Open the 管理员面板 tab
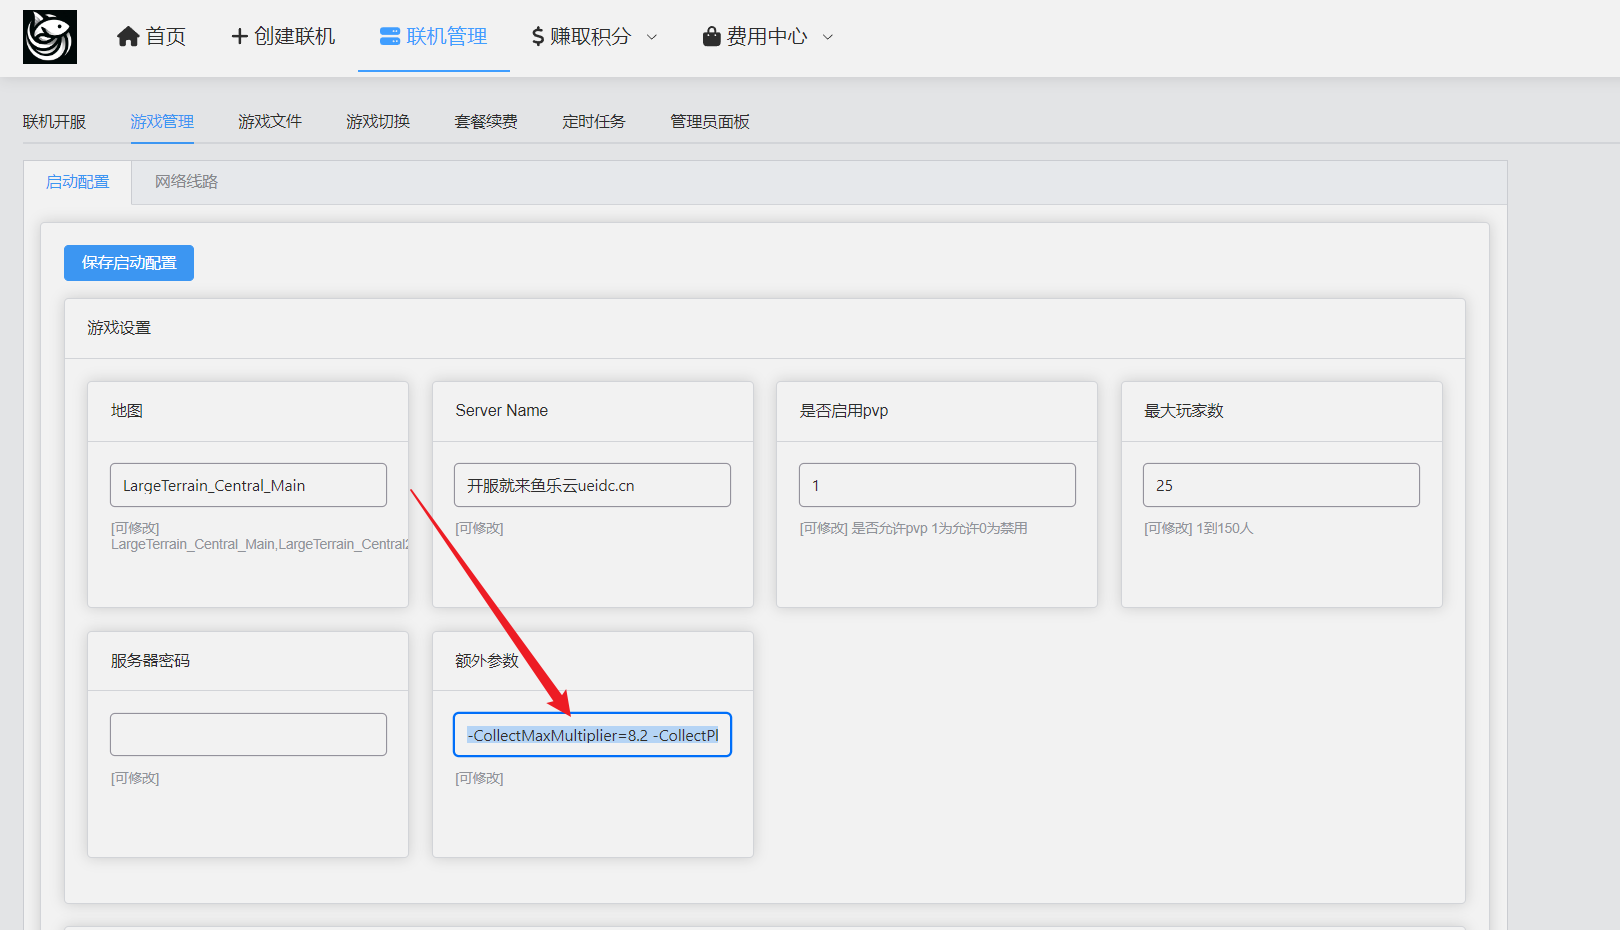 point(710,122)
